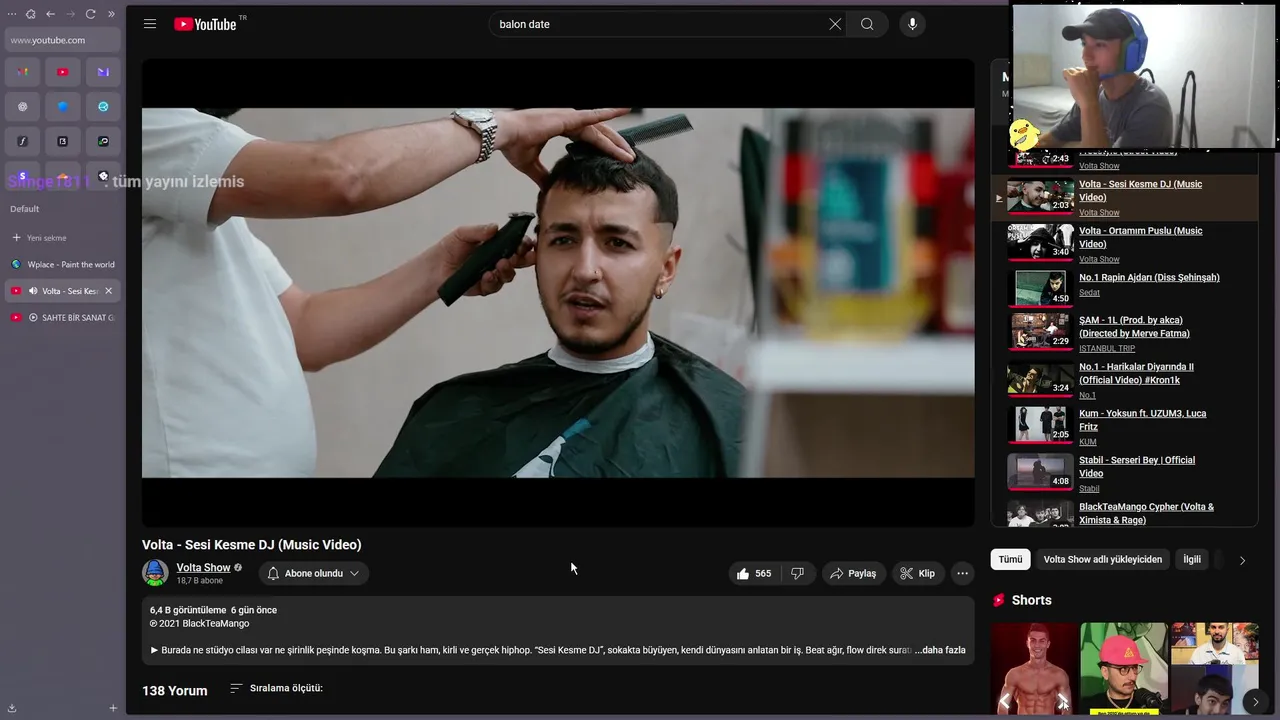1280x720 pixels.
Task: Share the video with Paylaş button
Action: pos(853,573)
